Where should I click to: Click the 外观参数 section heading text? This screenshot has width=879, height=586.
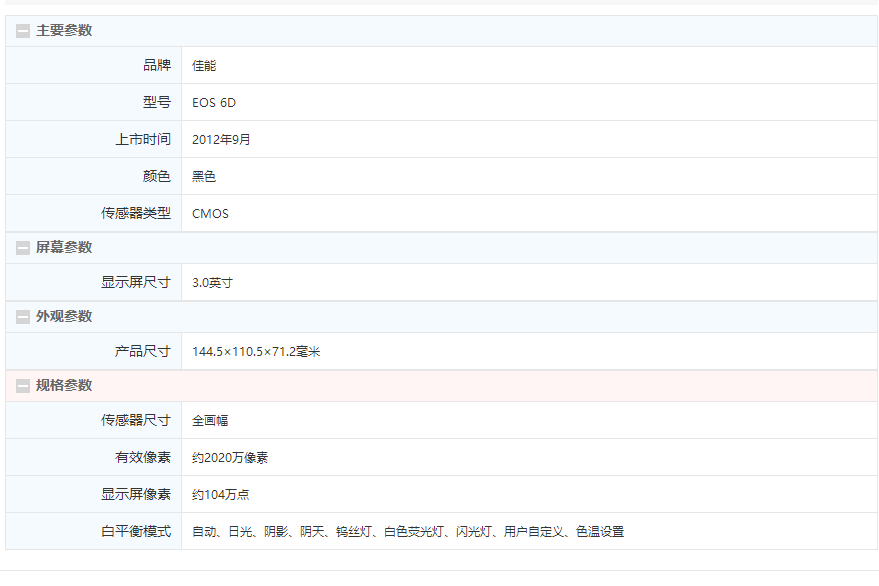pyautogui.click(x=64, y=316)
